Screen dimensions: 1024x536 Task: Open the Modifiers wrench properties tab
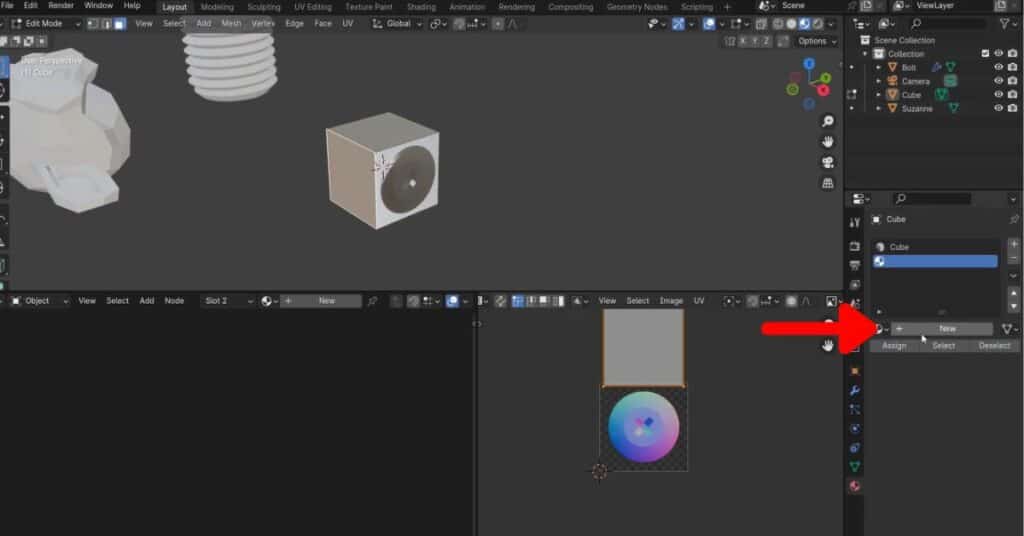(855, 389)
